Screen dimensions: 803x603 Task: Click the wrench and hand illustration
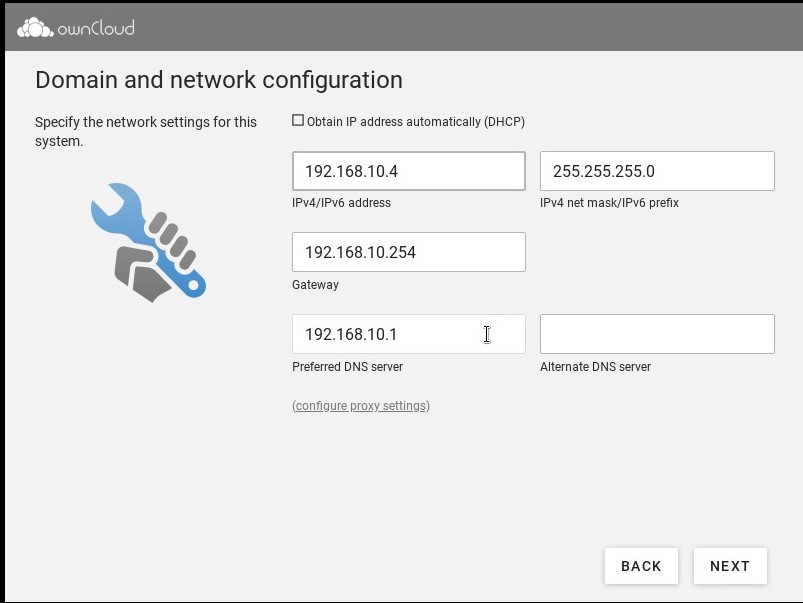tap(148, 242)
